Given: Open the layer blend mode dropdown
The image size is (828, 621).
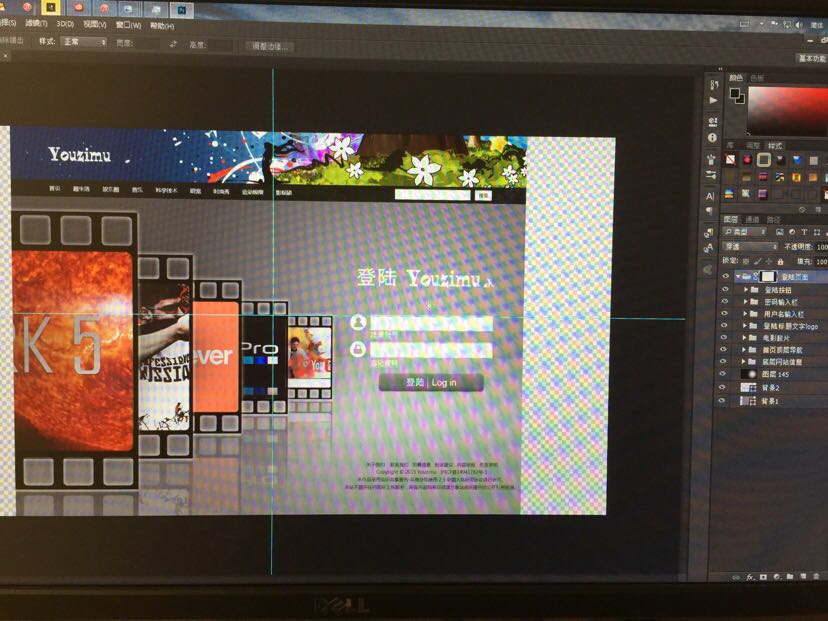Looking at the screenshot, I should tap(750, 247).
